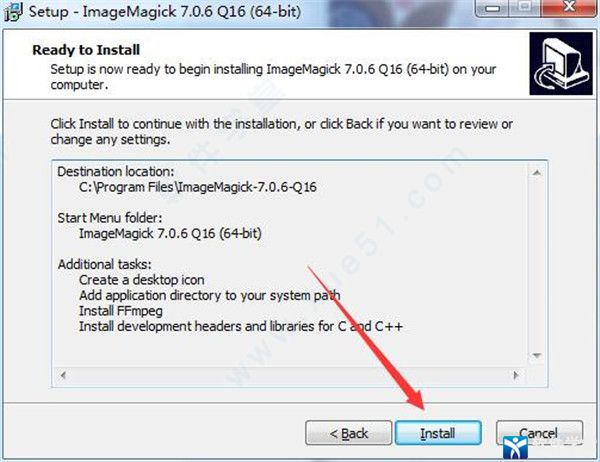Click the blue figure logo near Cancel
600x462 pixels.
pos(515,447)
